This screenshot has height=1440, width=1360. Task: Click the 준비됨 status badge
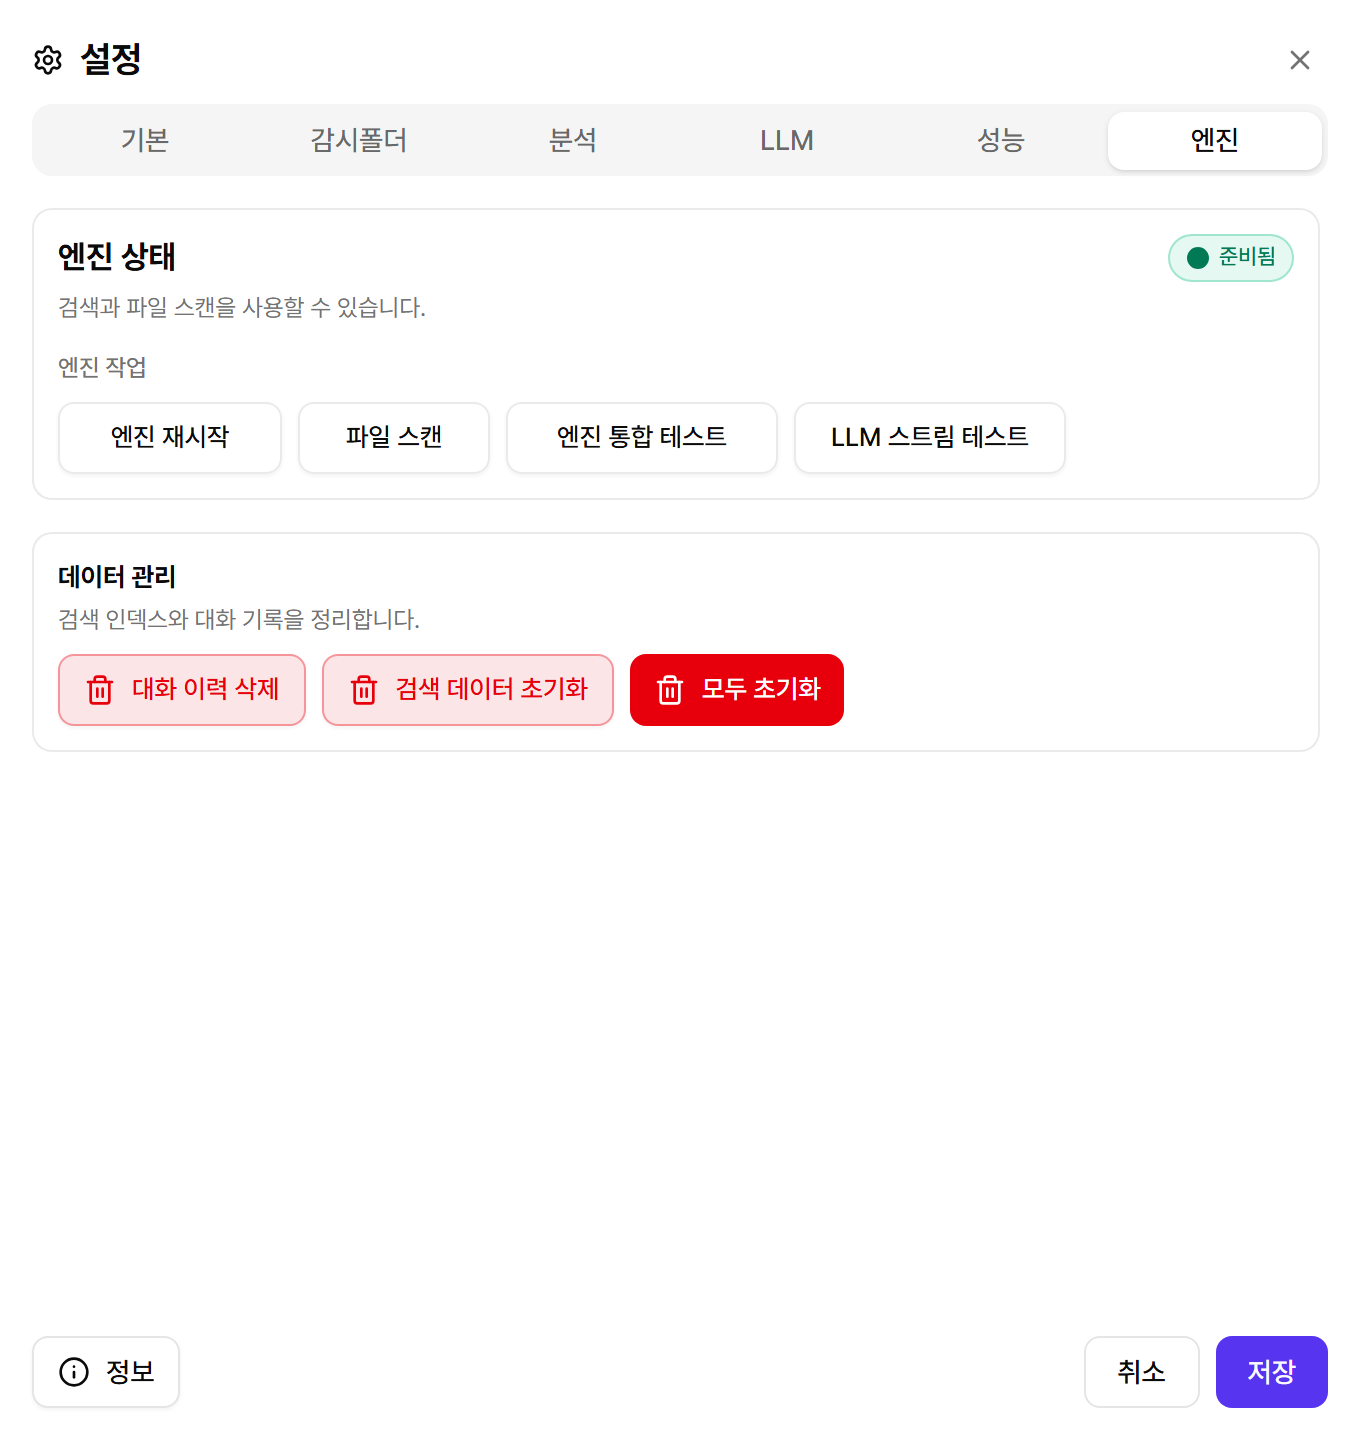pos(1231,258)
